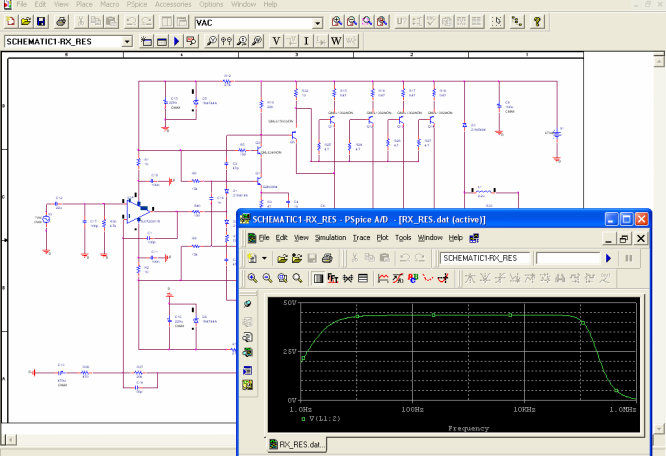Screen dimensions: 666x456
Task: Click the green trace legend marker square
Action: [x=304, y=419]
